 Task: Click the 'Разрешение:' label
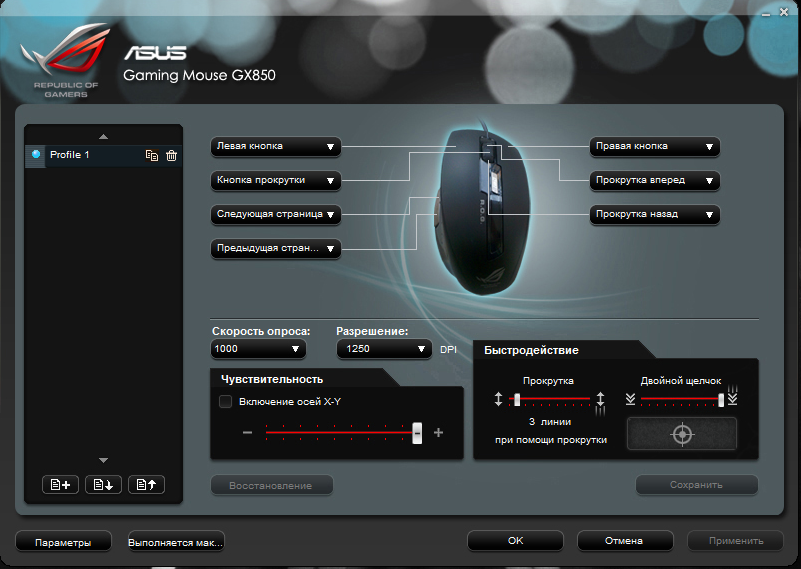(372, 331)
